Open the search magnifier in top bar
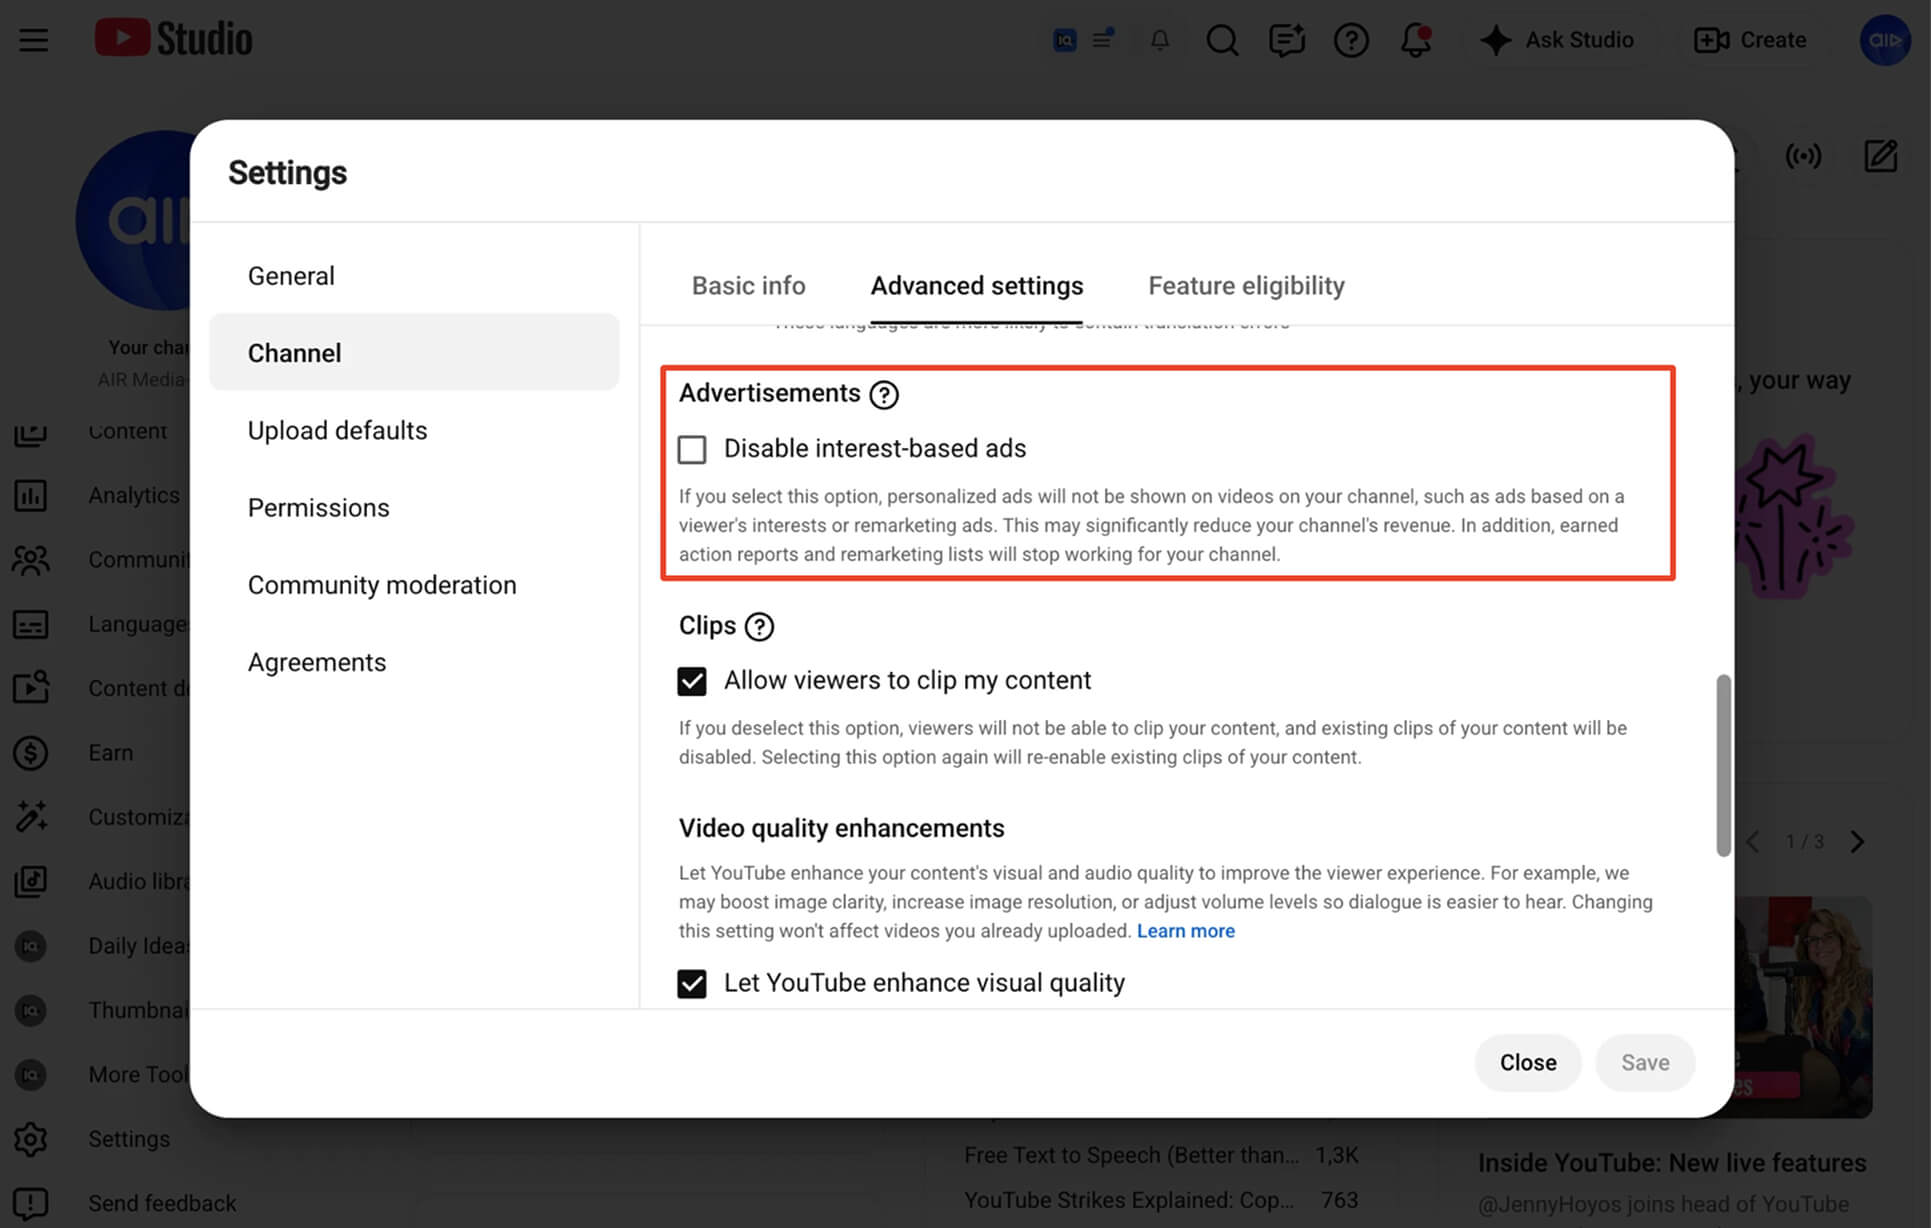Screen dimensions: 1931x1228 click(x=1222, y=40)
